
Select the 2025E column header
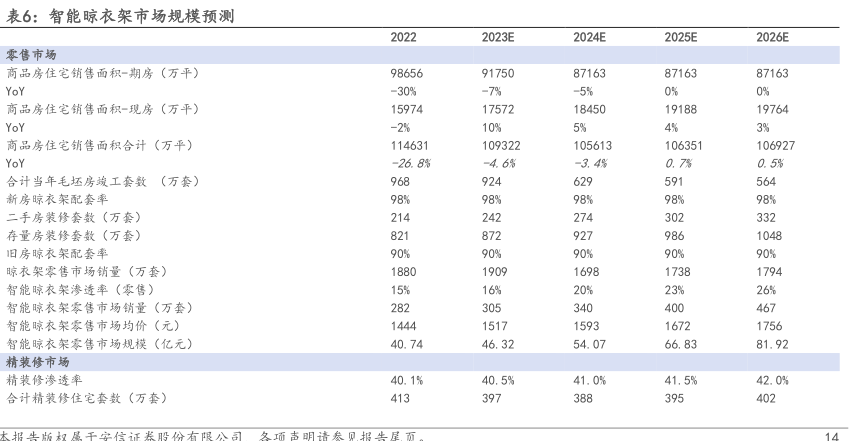click(x=681, y=38)
